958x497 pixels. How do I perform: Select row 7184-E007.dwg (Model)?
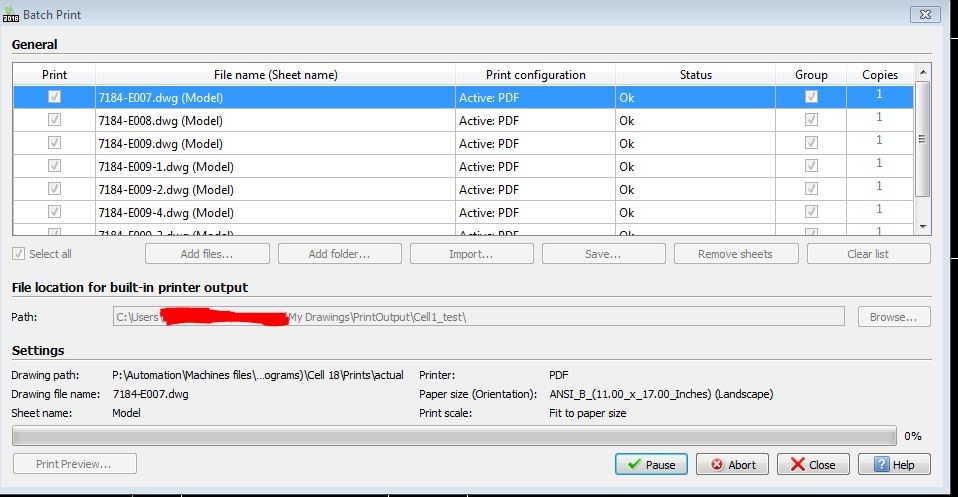tap(463, 97)
